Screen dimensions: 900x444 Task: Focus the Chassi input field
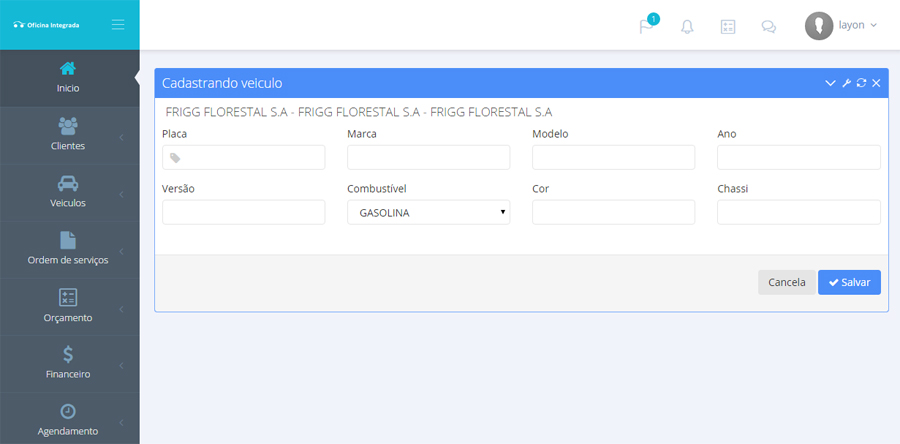click(798, 212)
